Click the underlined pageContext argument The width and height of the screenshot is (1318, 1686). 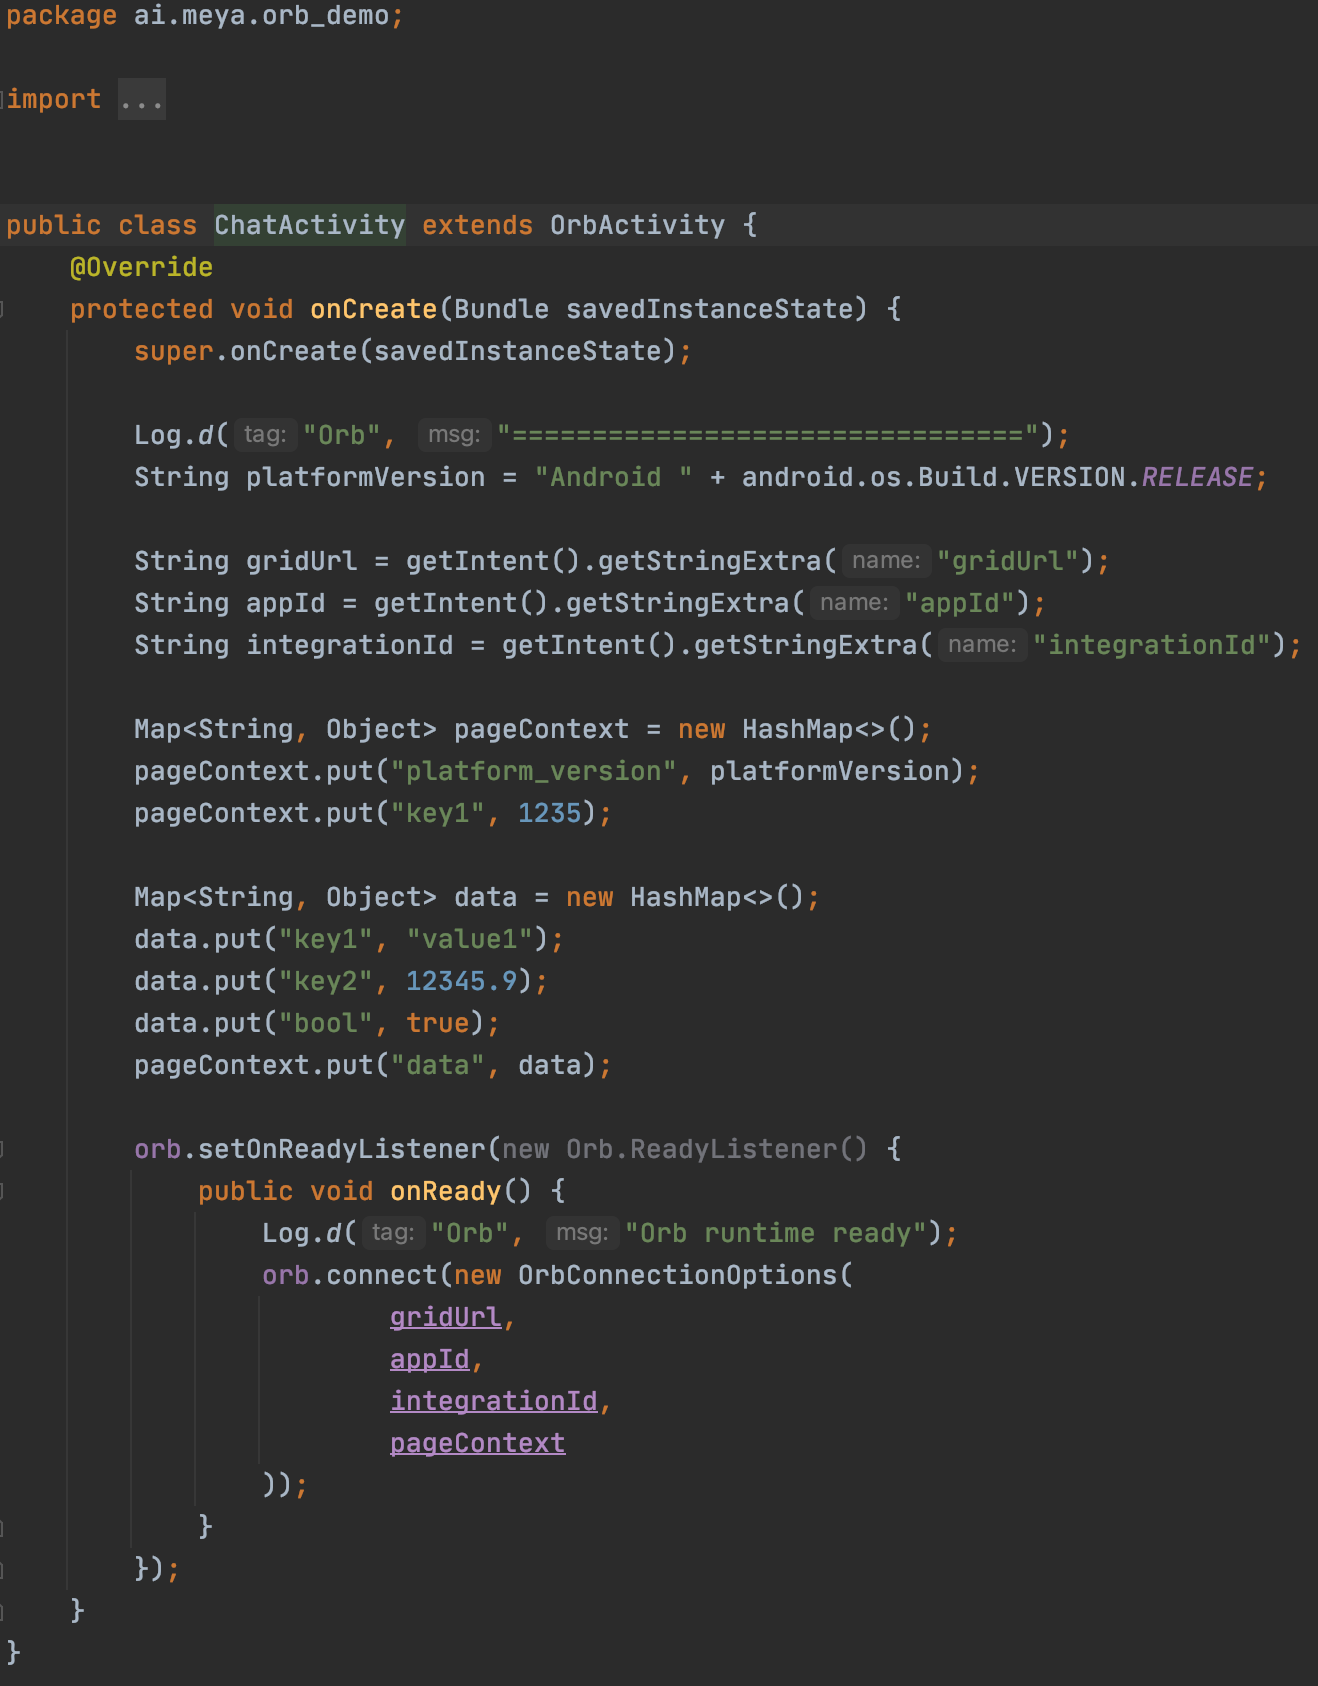click(477, 1443)
